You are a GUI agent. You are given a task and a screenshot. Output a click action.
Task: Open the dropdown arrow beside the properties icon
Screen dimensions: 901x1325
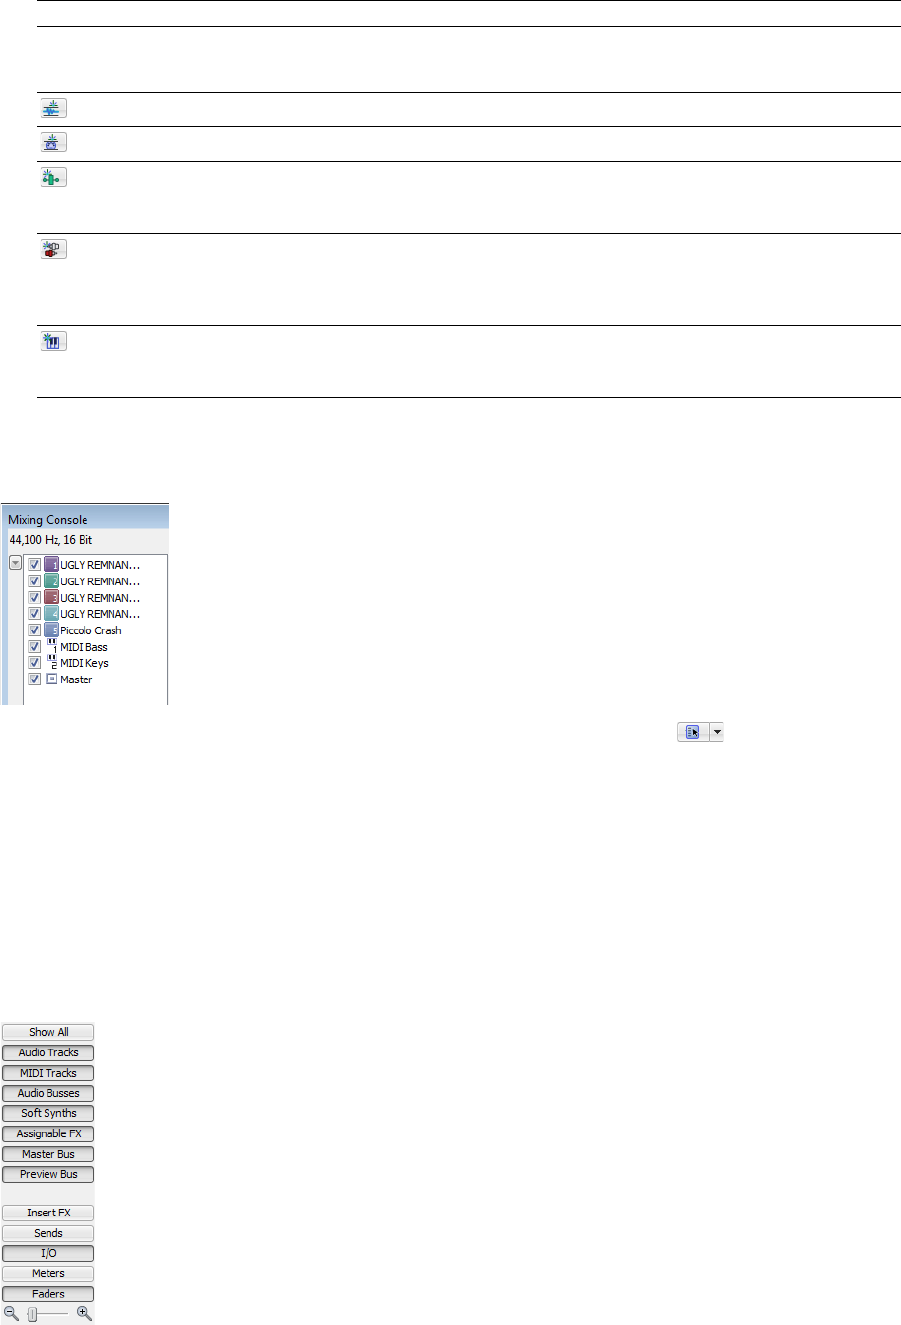pyautogui.click(x=716, y=732)
